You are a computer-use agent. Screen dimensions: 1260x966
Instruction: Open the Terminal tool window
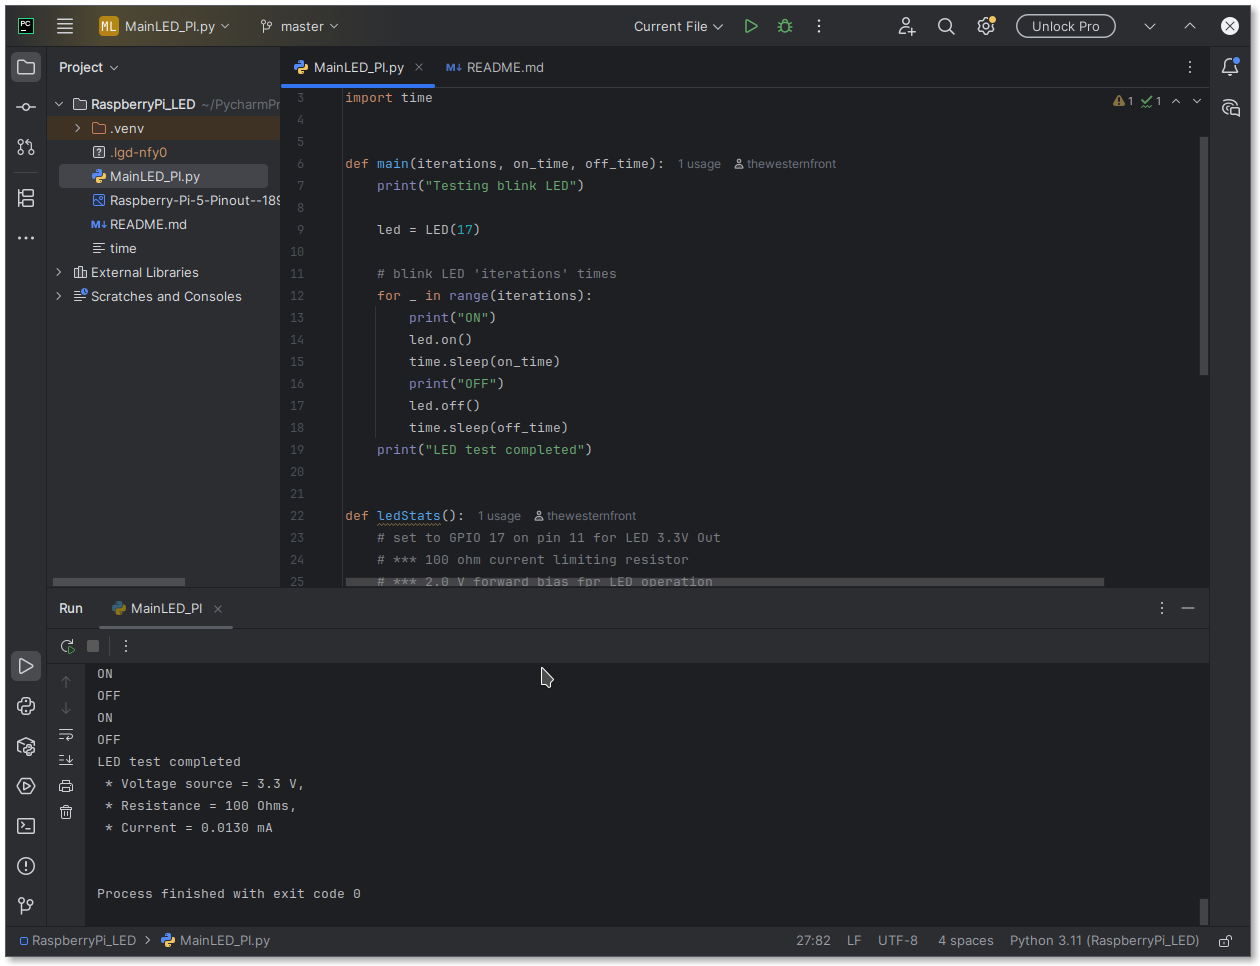tap(26, 826)
